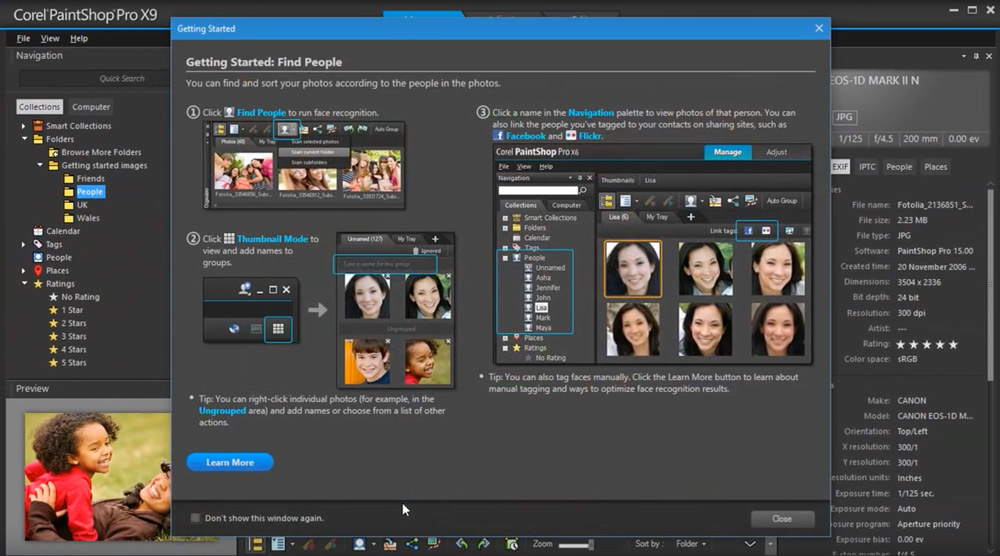Collapse the Folders node arrow
This screenshot has width=1000, height=556.
pyautogui.click(x=24, y=138)
